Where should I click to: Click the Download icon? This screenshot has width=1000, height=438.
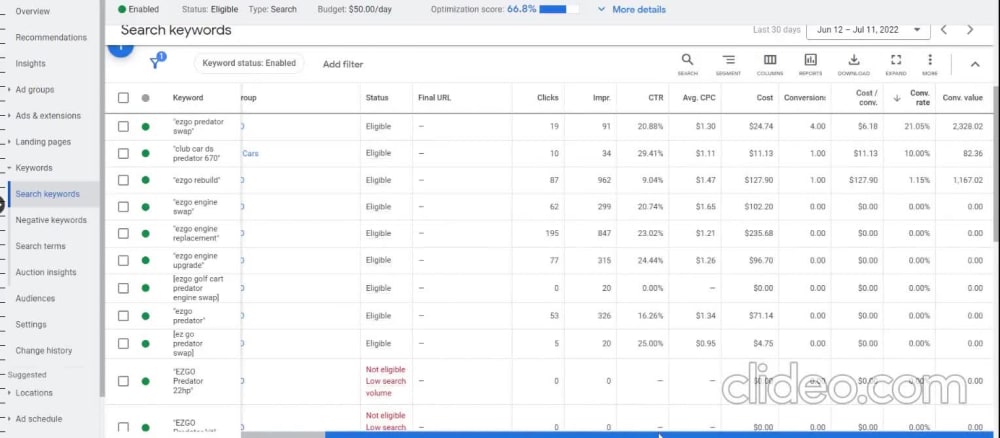(853, 64)
